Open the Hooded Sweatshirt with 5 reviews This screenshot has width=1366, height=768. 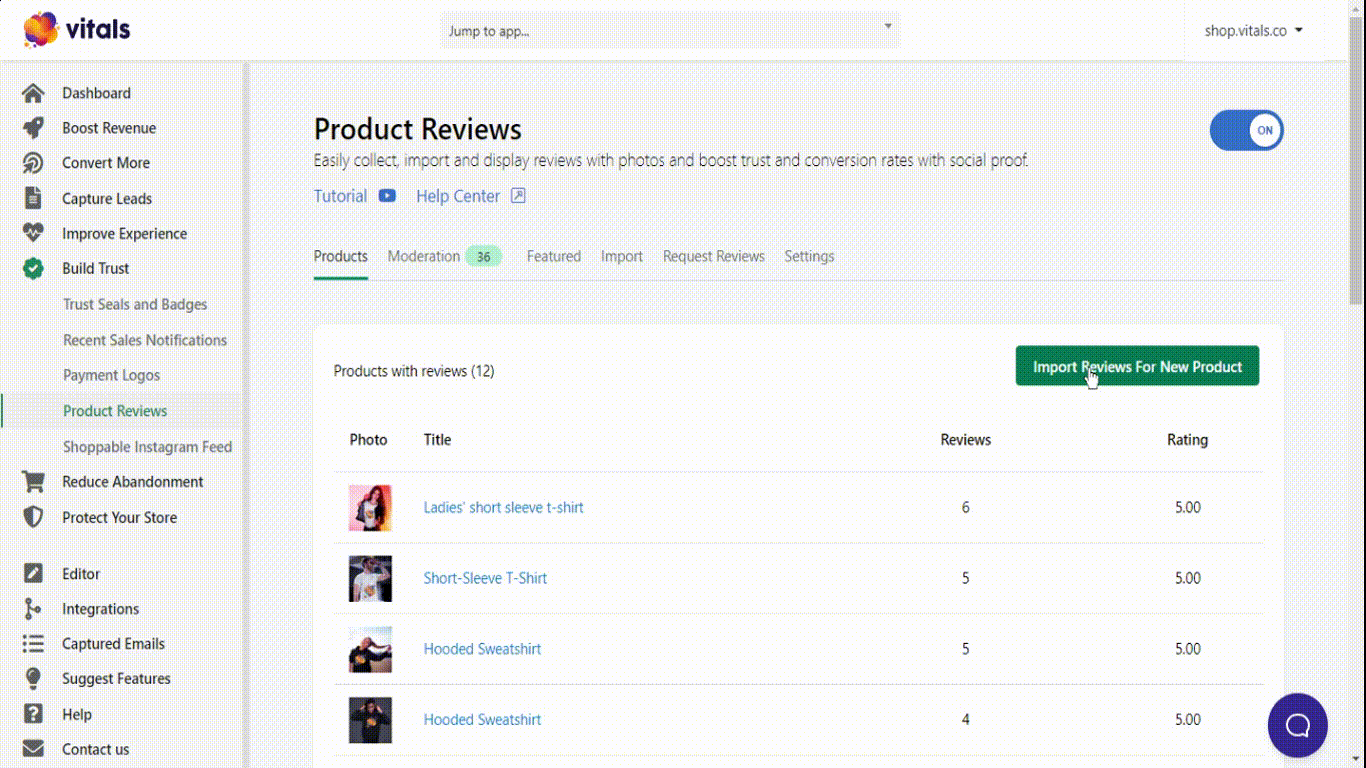482,649
